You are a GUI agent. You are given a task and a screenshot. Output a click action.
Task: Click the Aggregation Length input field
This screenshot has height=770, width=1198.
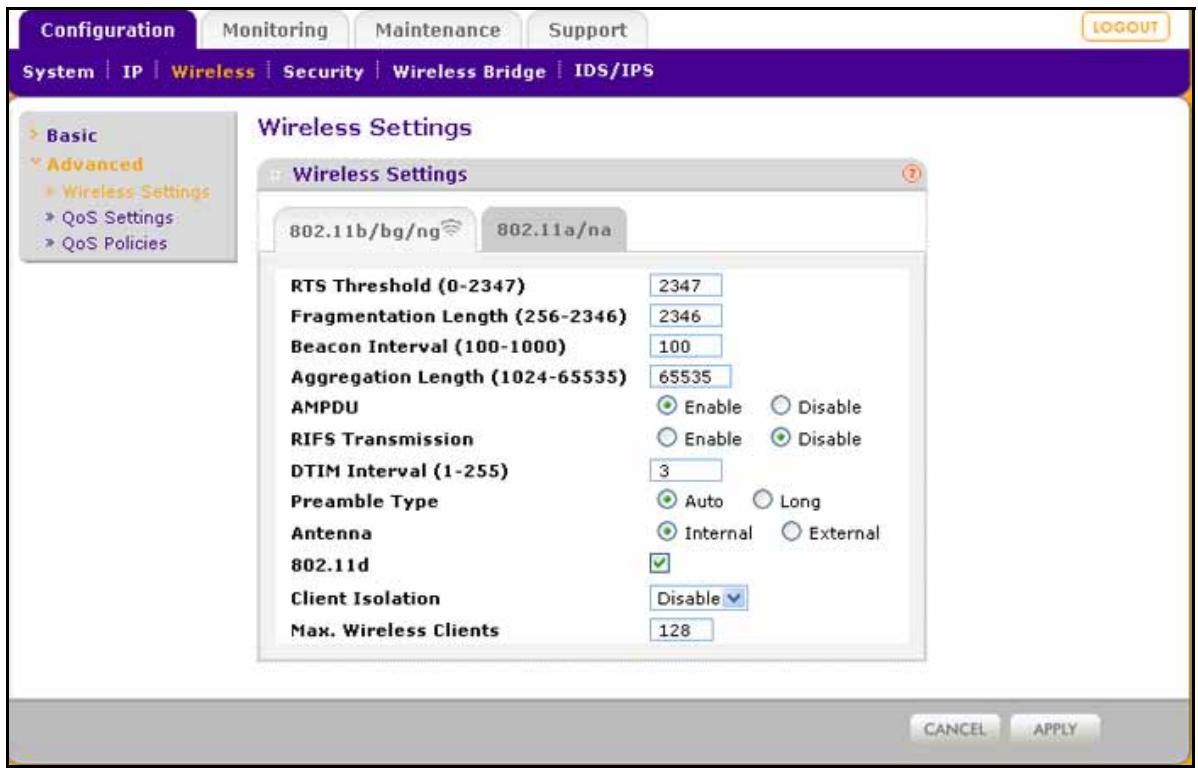(691, 377)
